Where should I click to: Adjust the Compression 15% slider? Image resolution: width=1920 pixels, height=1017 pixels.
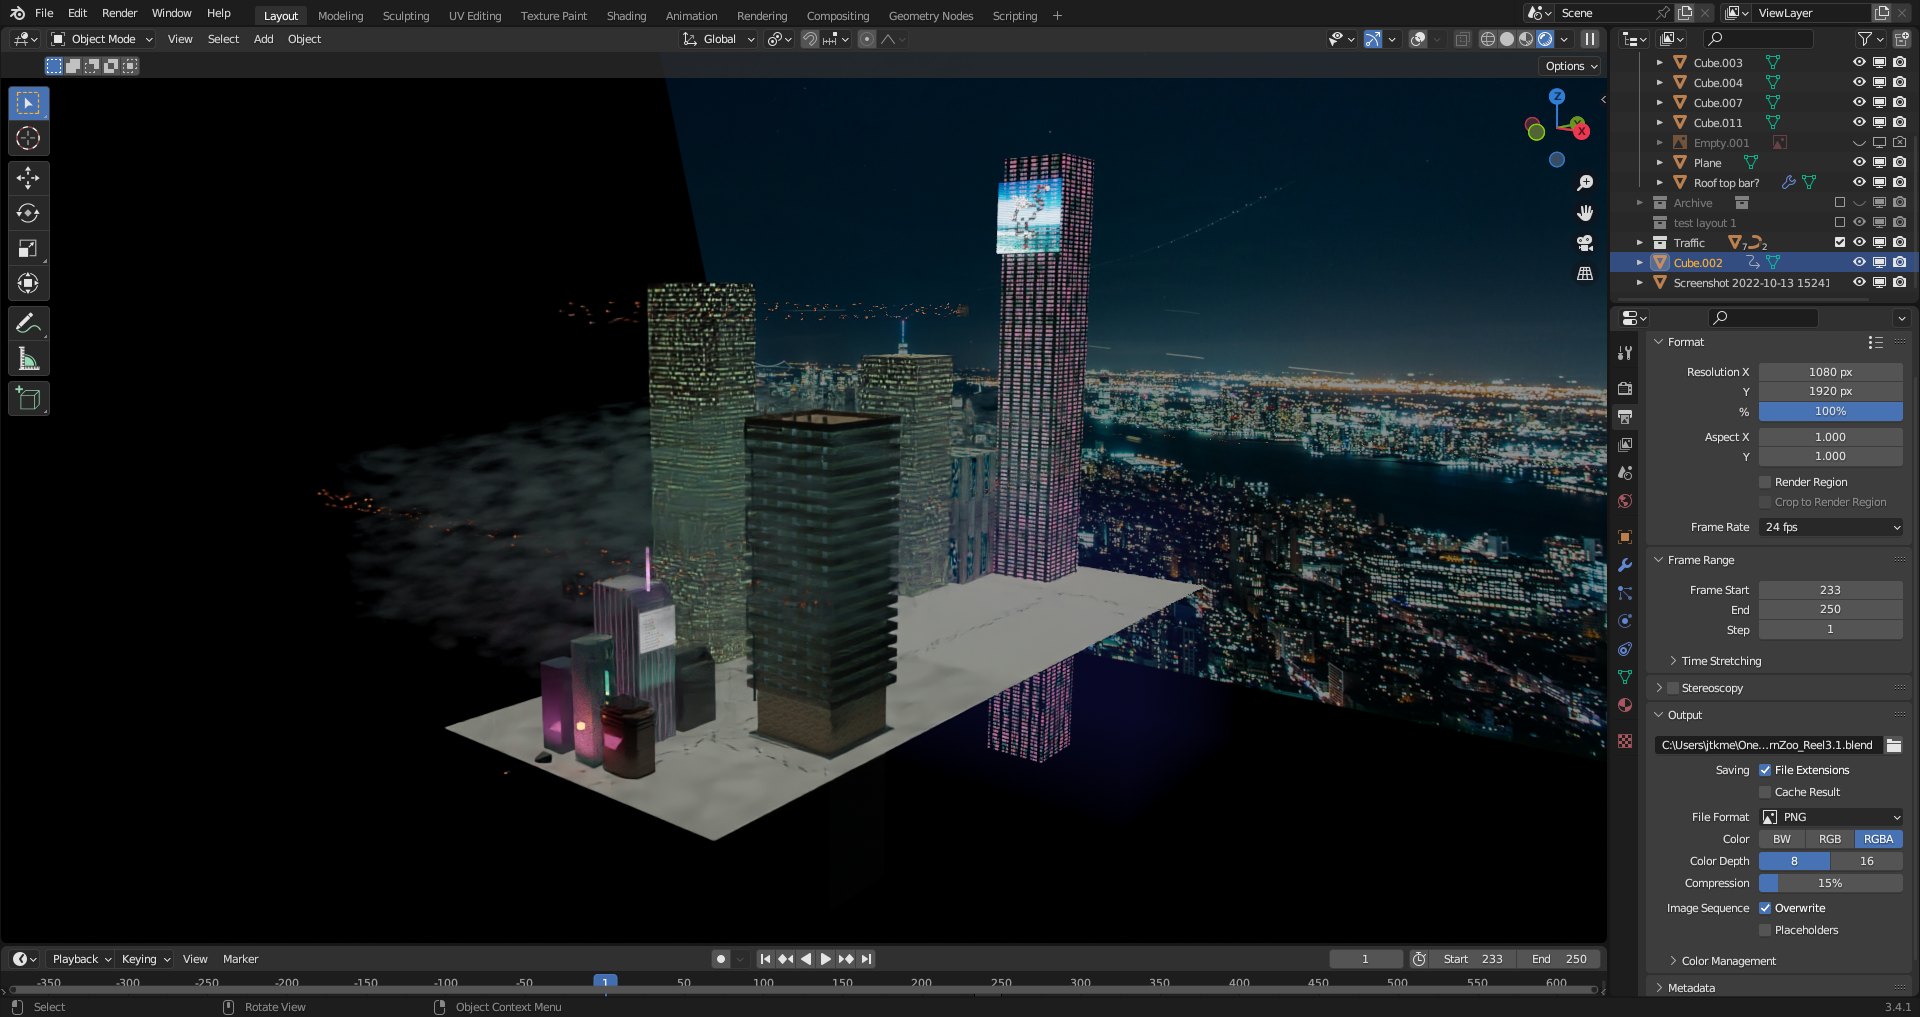click(x=1831, y=883)
